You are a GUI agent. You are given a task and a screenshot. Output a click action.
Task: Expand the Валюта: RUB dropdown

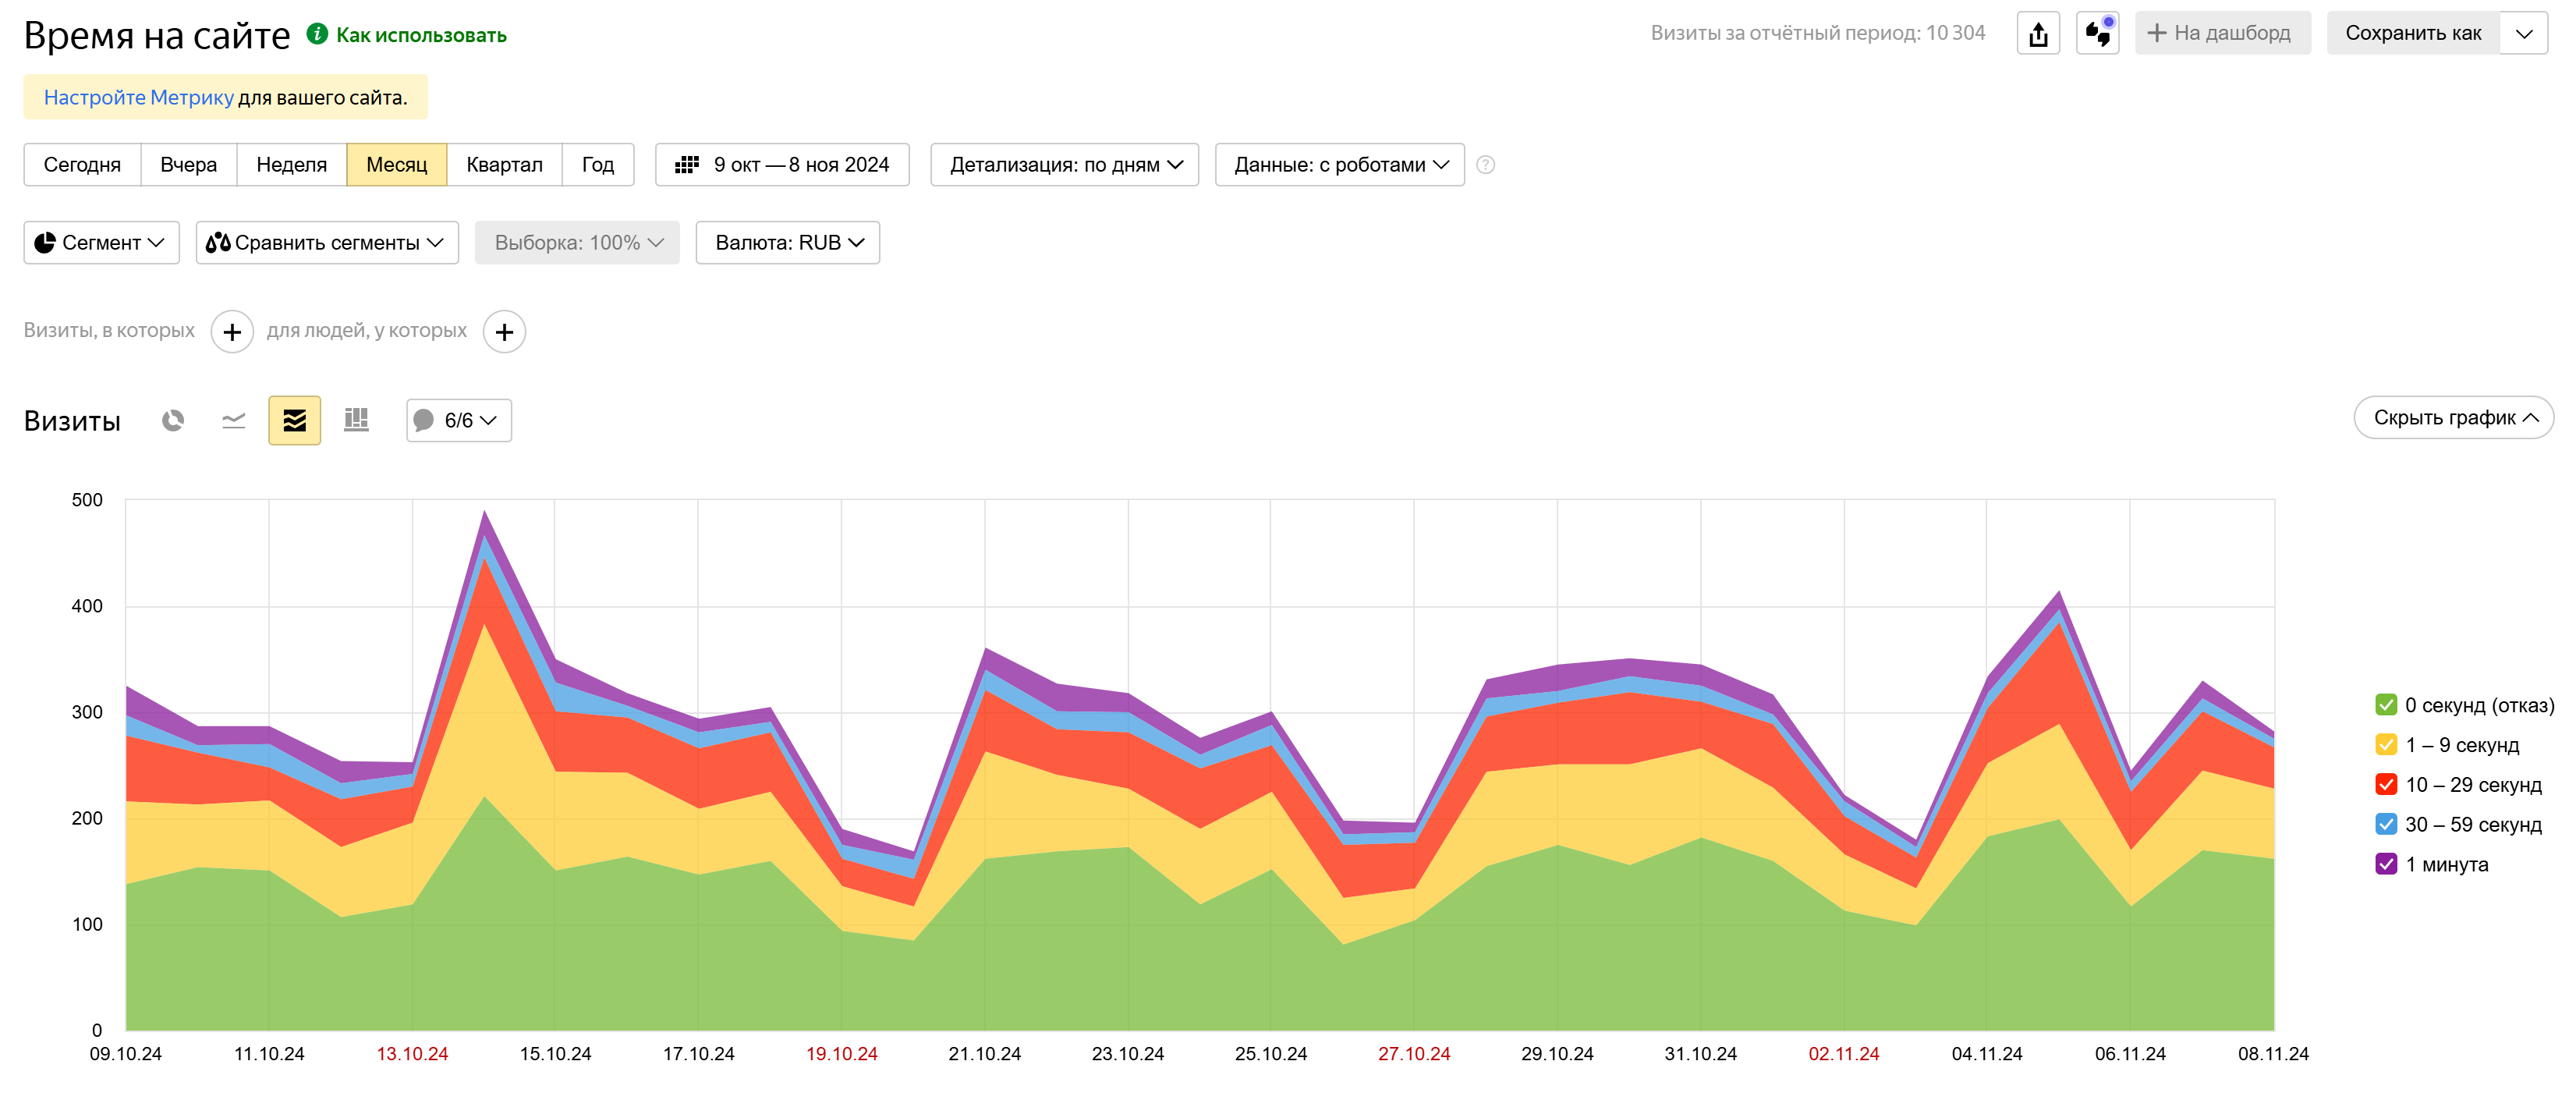(x=787, y=243)
